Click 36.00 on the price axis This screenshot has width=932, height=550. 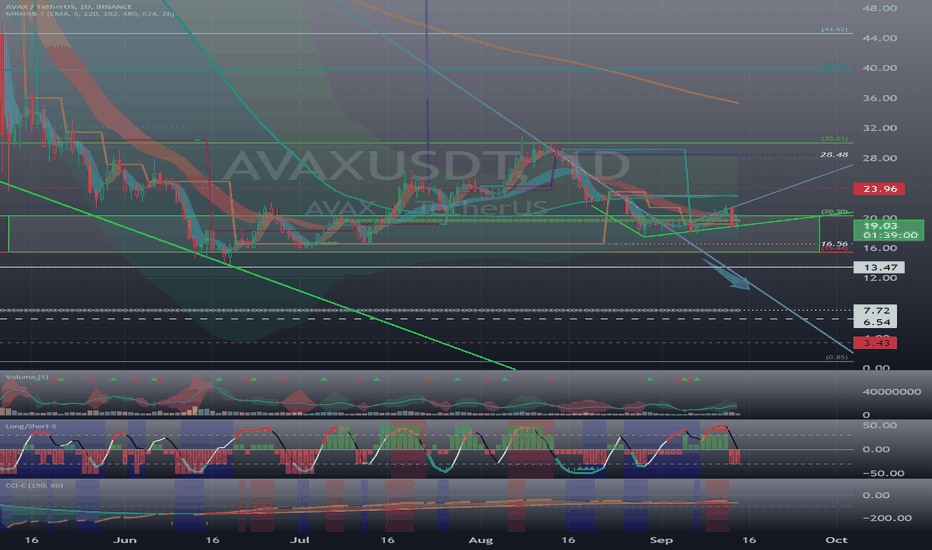pyautogui.click(x=880, y=98)
